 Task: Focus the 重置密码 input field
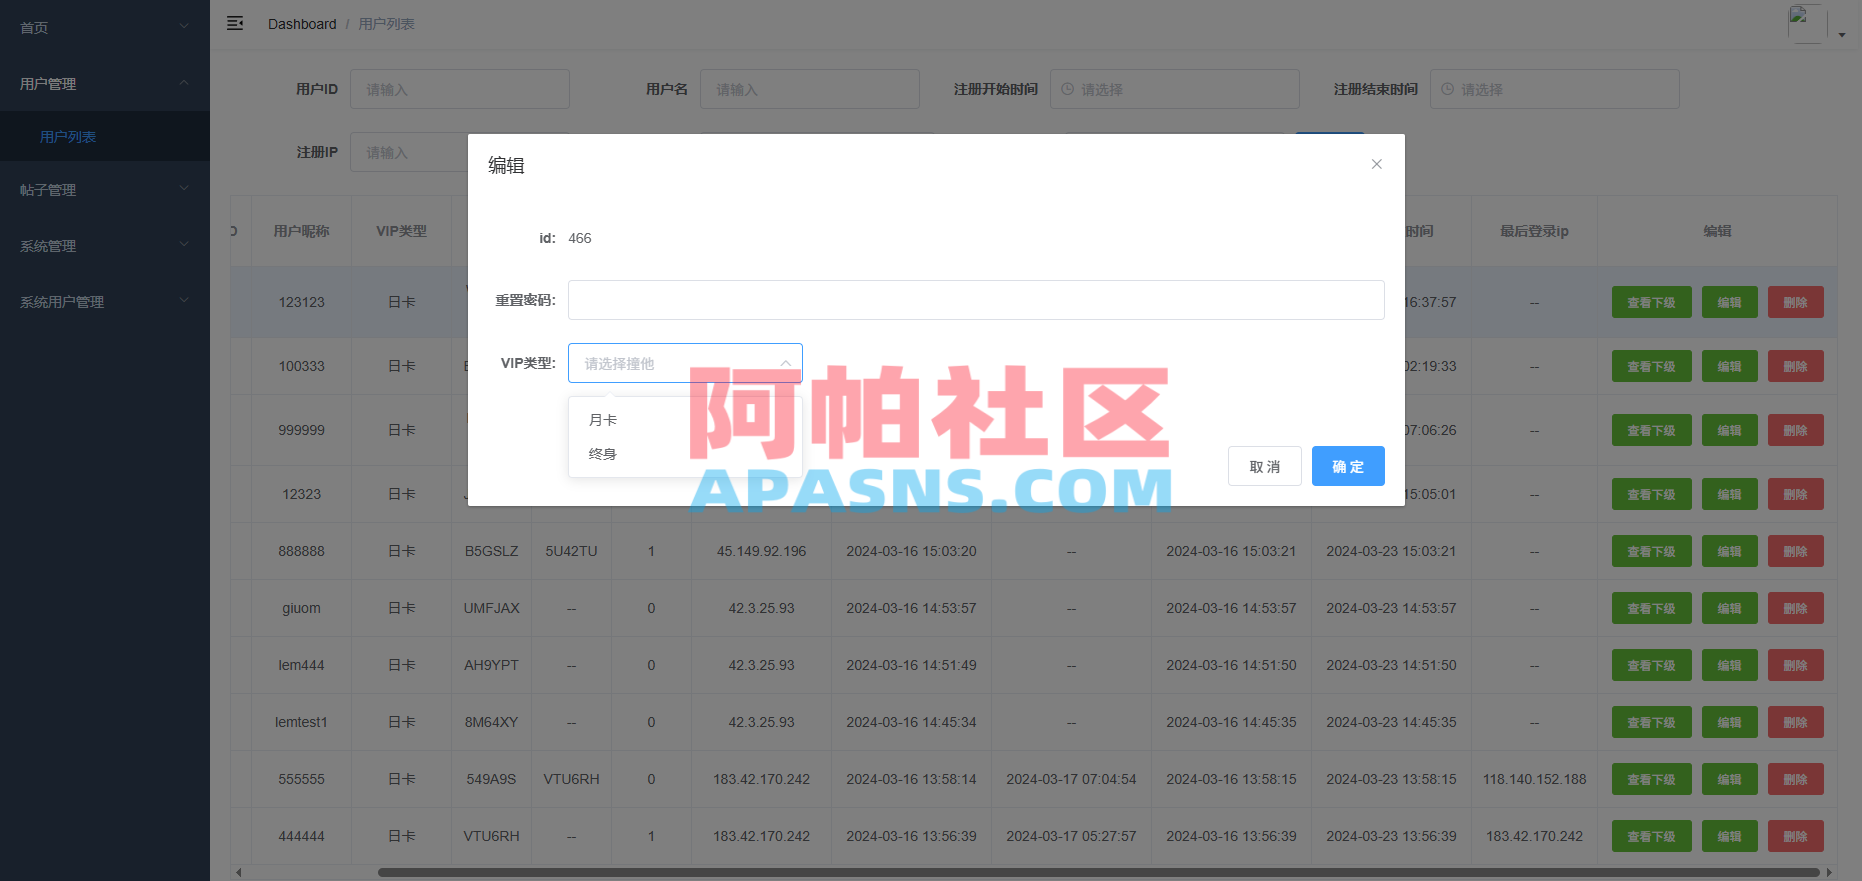[976, 300]
